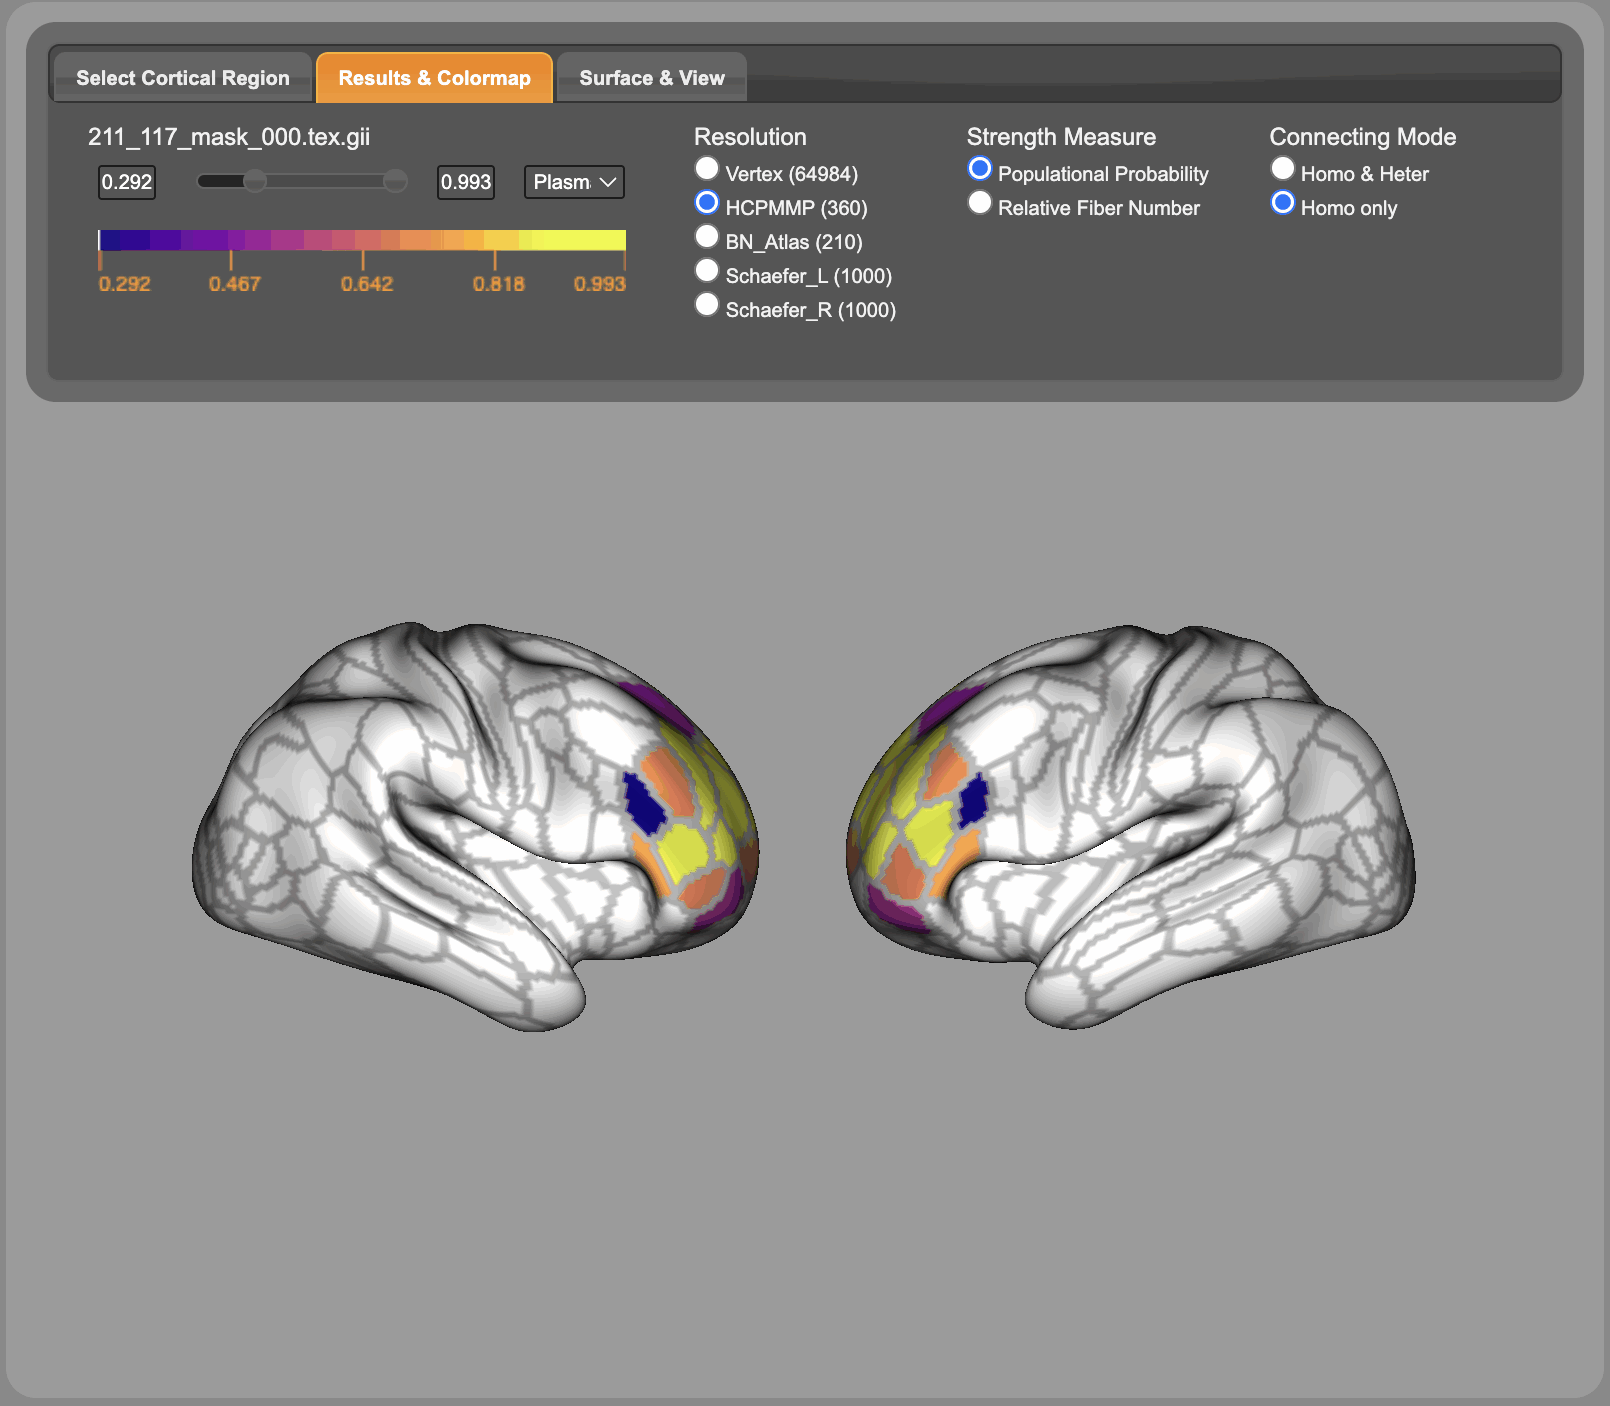Select Homo only connecting mode
The image size is (1610, 1406).
[x=1283, y=203]
